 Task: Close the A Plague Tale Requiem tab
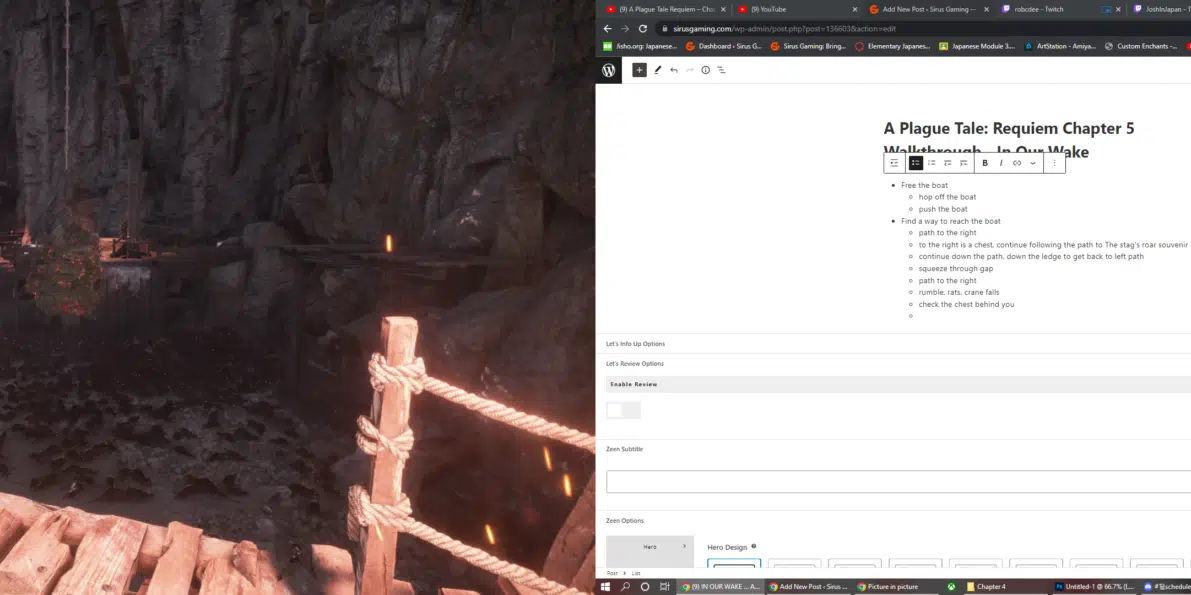click(723, 9)
